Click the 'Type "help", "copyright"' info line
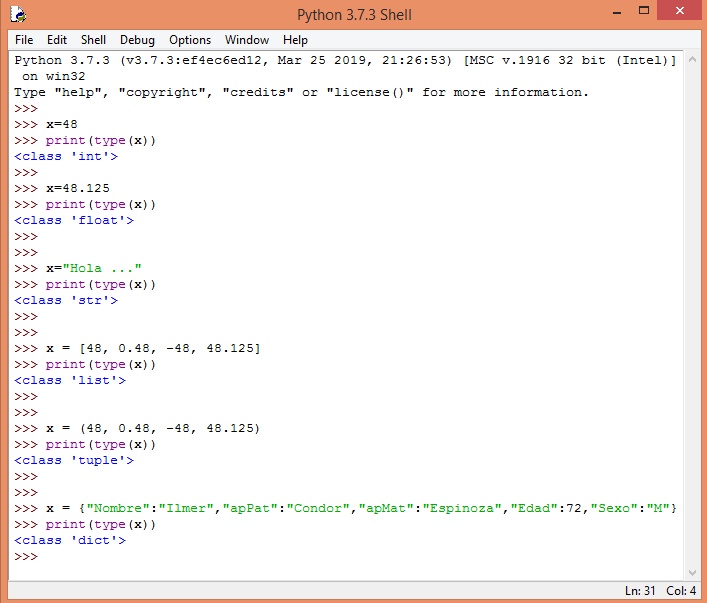Image resolution: width=707 pixels, height=603 pixels. click(x=301, y=92)
